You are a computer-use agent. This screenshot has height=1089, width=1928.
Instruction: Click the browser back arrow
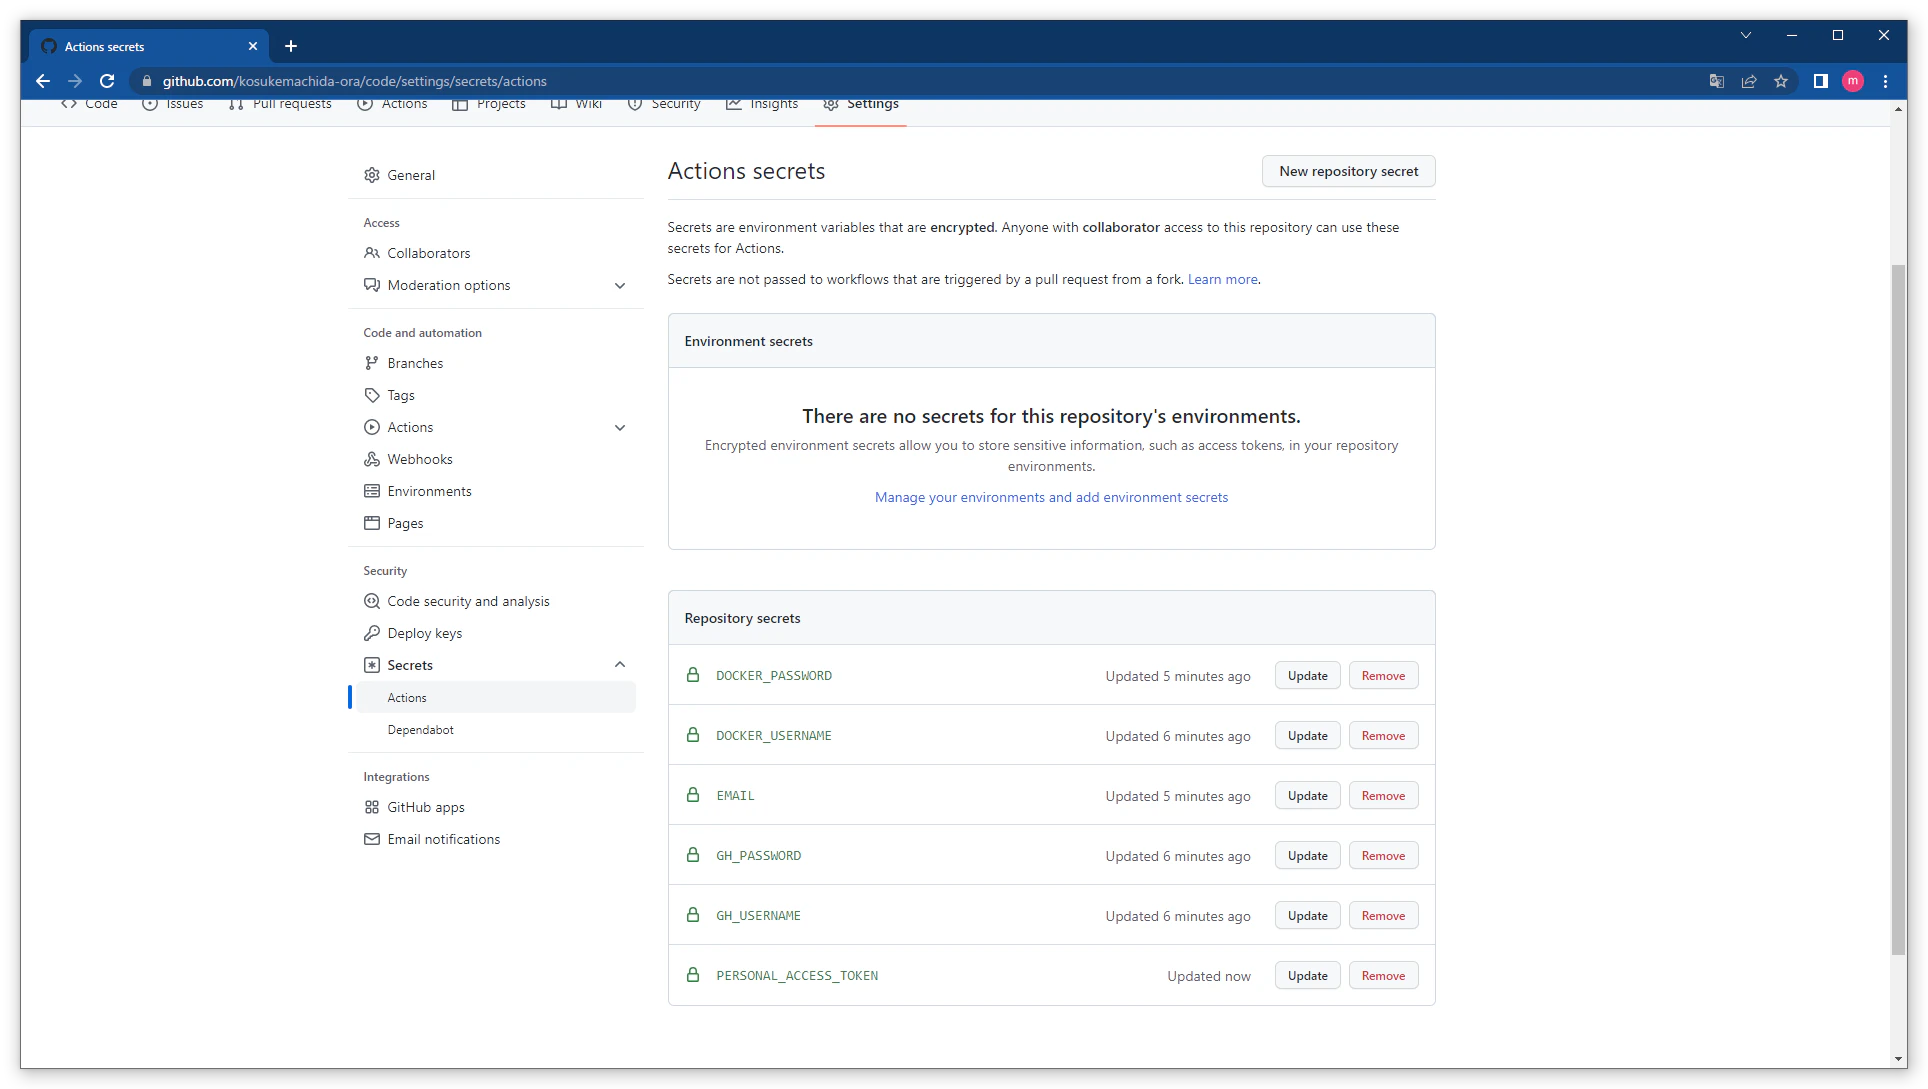coord(42,81)
